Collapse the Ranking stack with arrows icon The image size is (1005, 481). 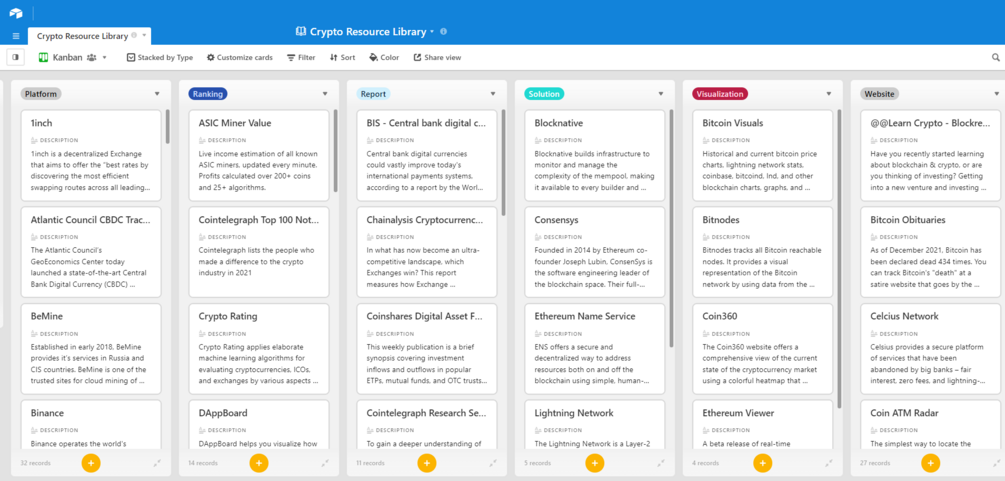click(325, 462)
